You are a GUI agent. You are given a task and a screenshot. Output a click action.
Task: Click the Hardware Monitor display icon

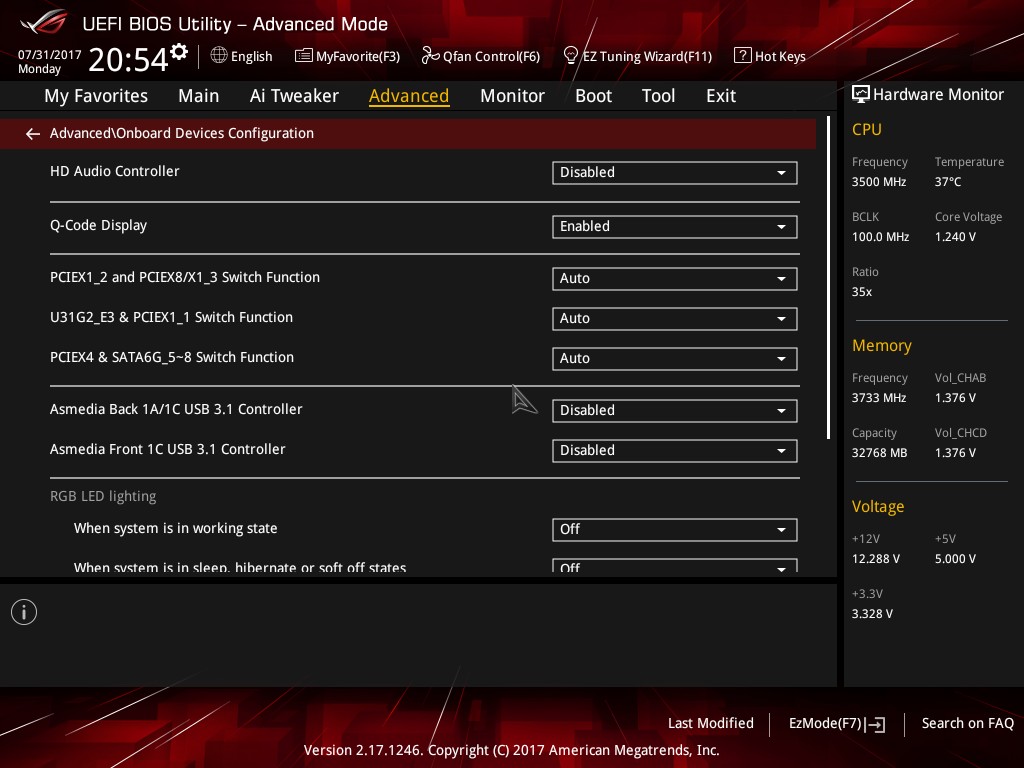click(x=861, y=95)
